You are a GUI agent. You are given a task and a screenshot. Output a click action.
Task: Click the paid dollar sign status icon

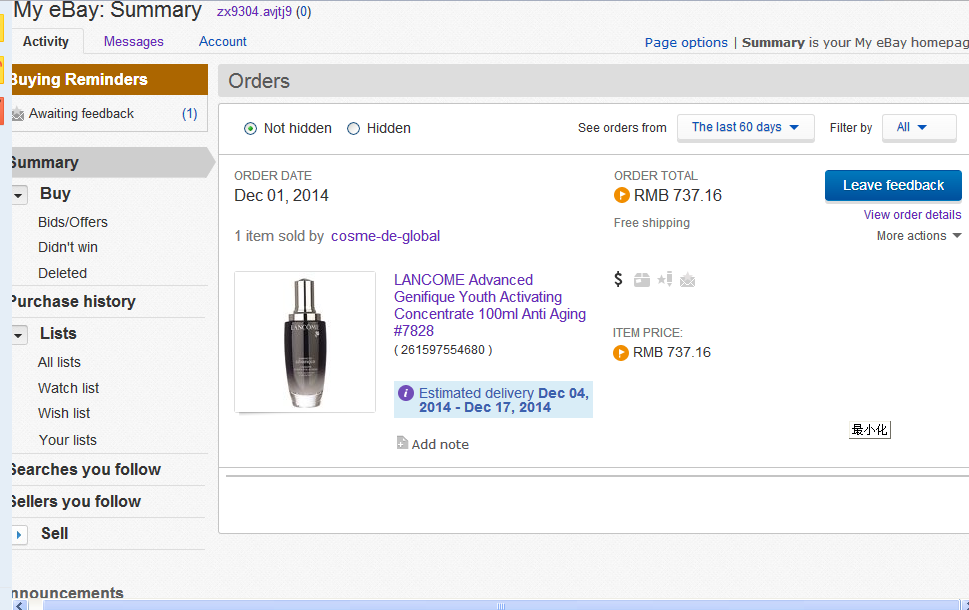point(618,279)
